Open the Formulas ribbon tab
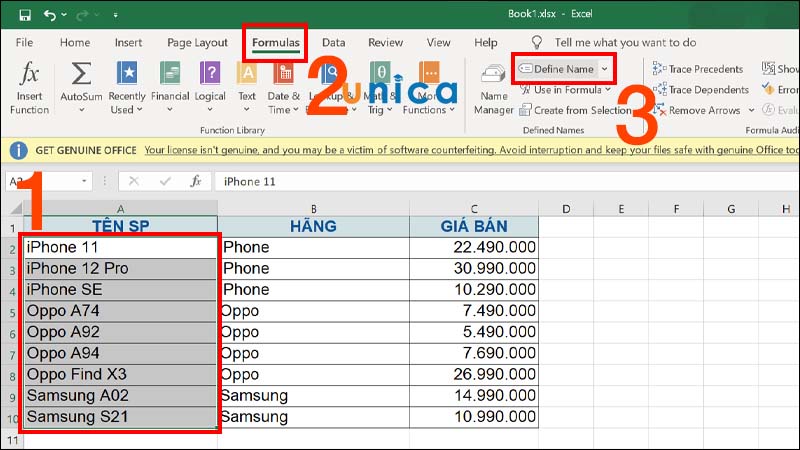 pos(276,42)
